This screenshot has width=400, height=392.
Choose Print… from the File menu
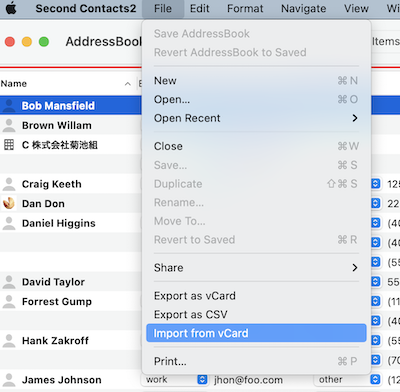pos(256,361)
